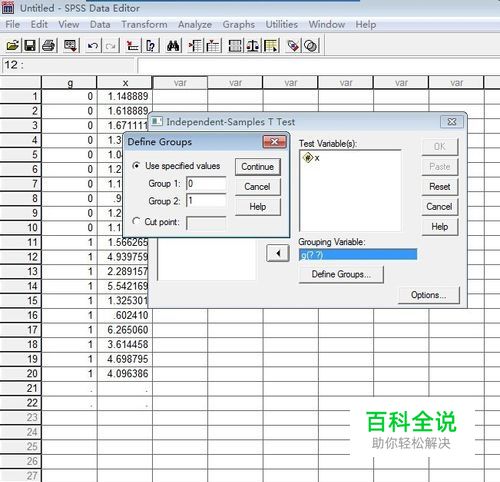Select the g column header

pyautogui.click(x=69, y=83)
